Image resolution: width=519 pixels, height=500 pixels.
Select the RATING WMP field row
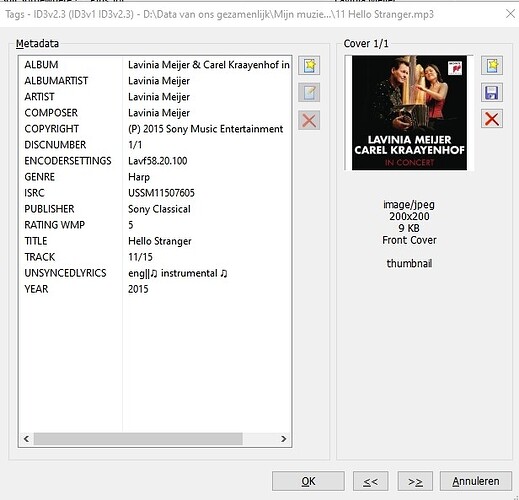point(155,225)
